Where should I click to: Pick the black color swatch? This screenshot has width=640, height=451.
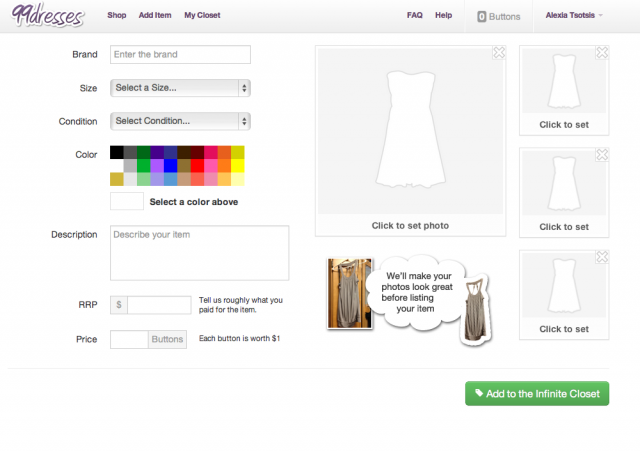pos(117,152)
